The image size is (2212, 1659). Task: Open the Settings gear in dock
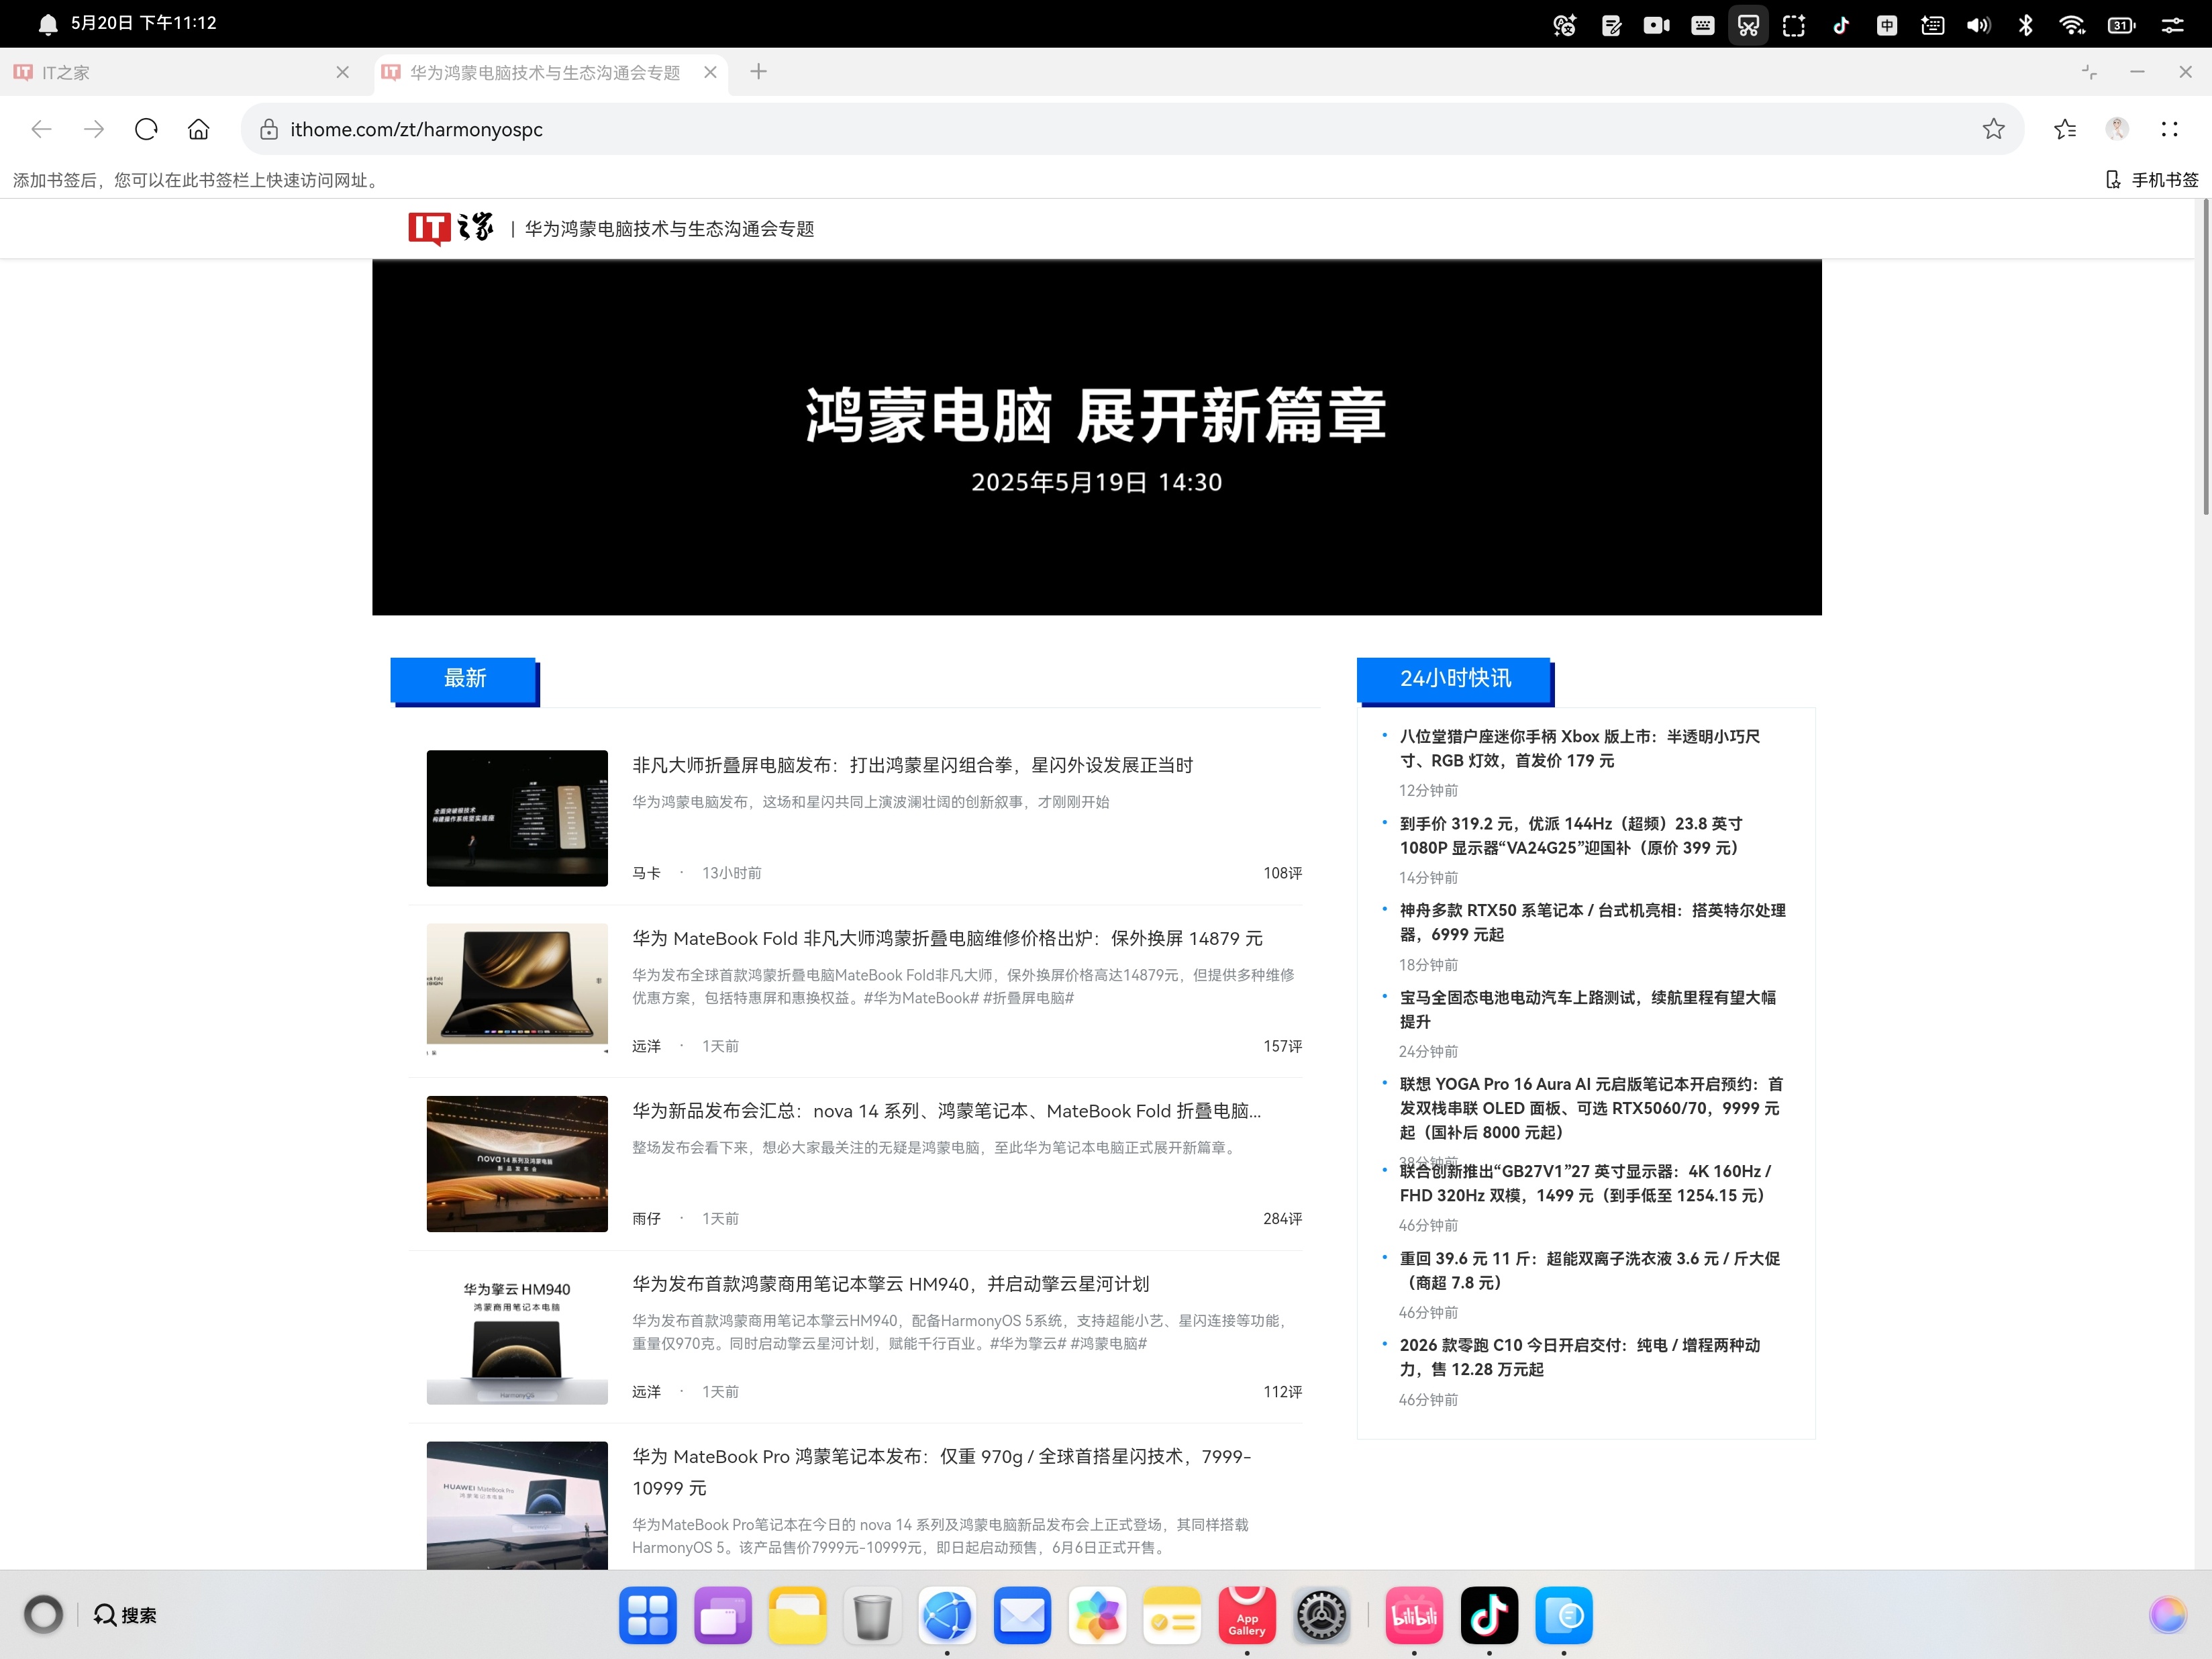(x=1322, y=1615)
